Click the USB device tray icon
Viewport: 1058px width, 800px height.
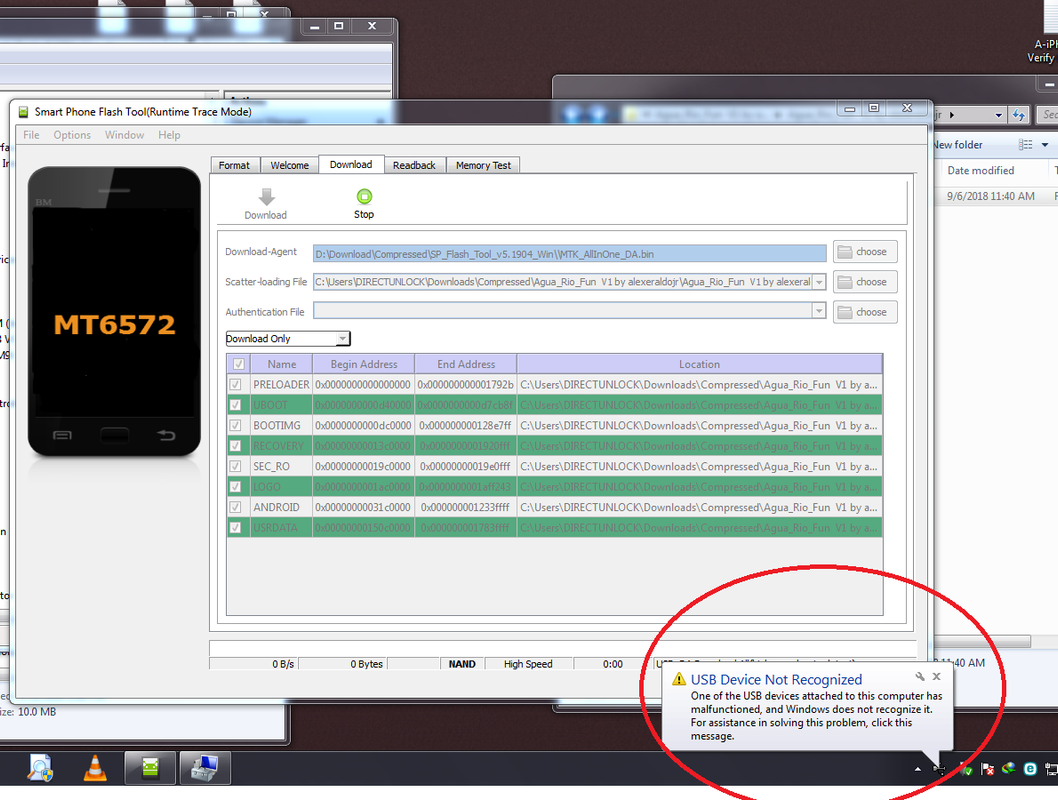940,768
